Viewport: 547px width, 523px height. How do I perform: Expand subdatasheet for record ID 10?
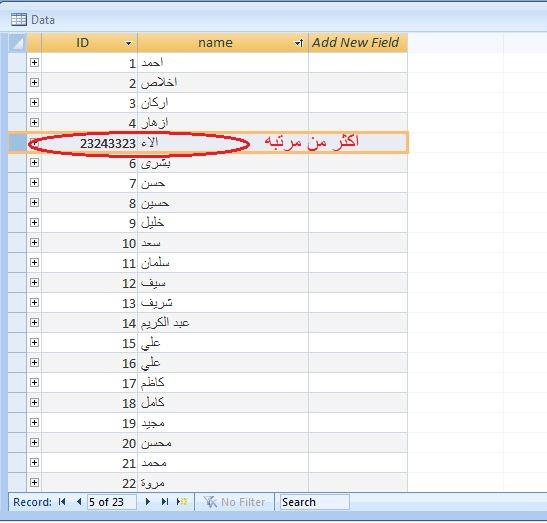point(34,242)
